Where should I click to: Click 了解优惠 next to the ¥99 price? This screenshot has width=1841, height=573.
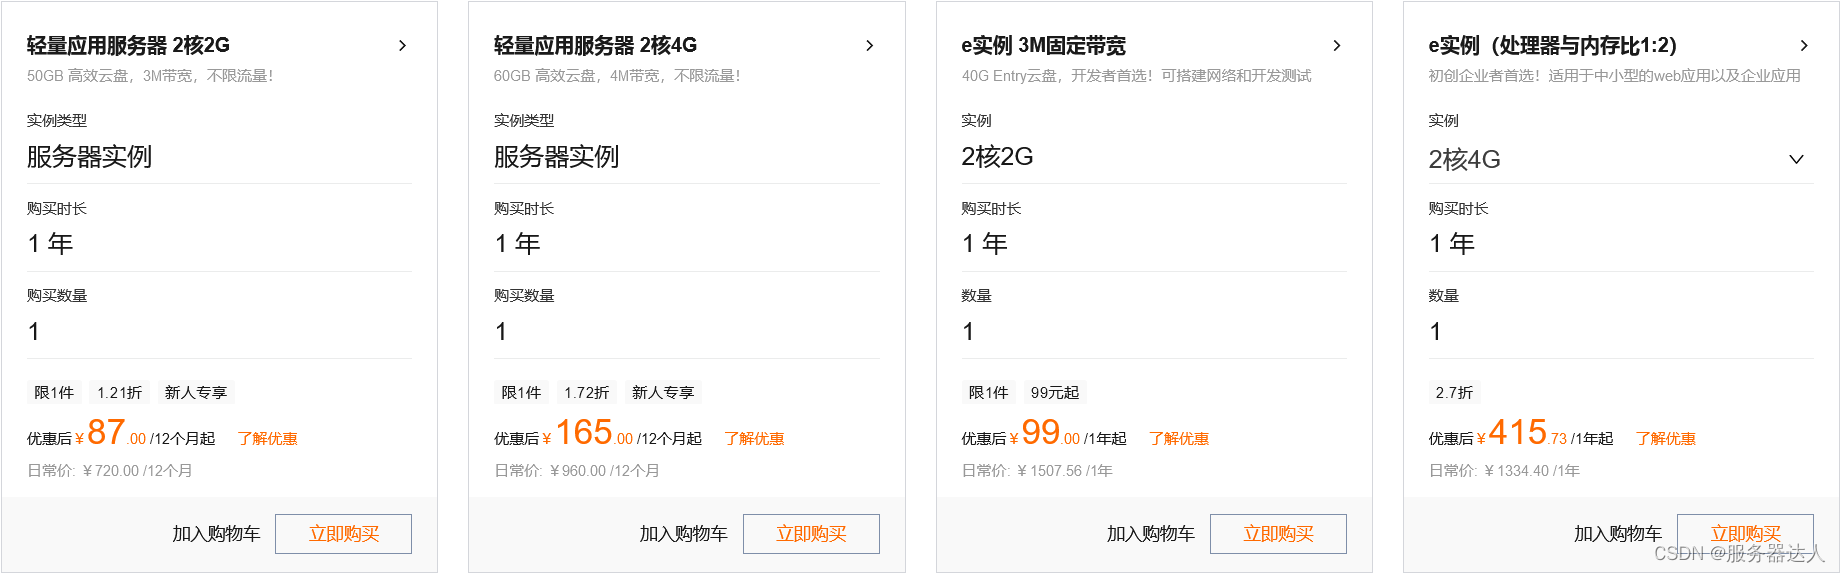(x=1179, y=439)
